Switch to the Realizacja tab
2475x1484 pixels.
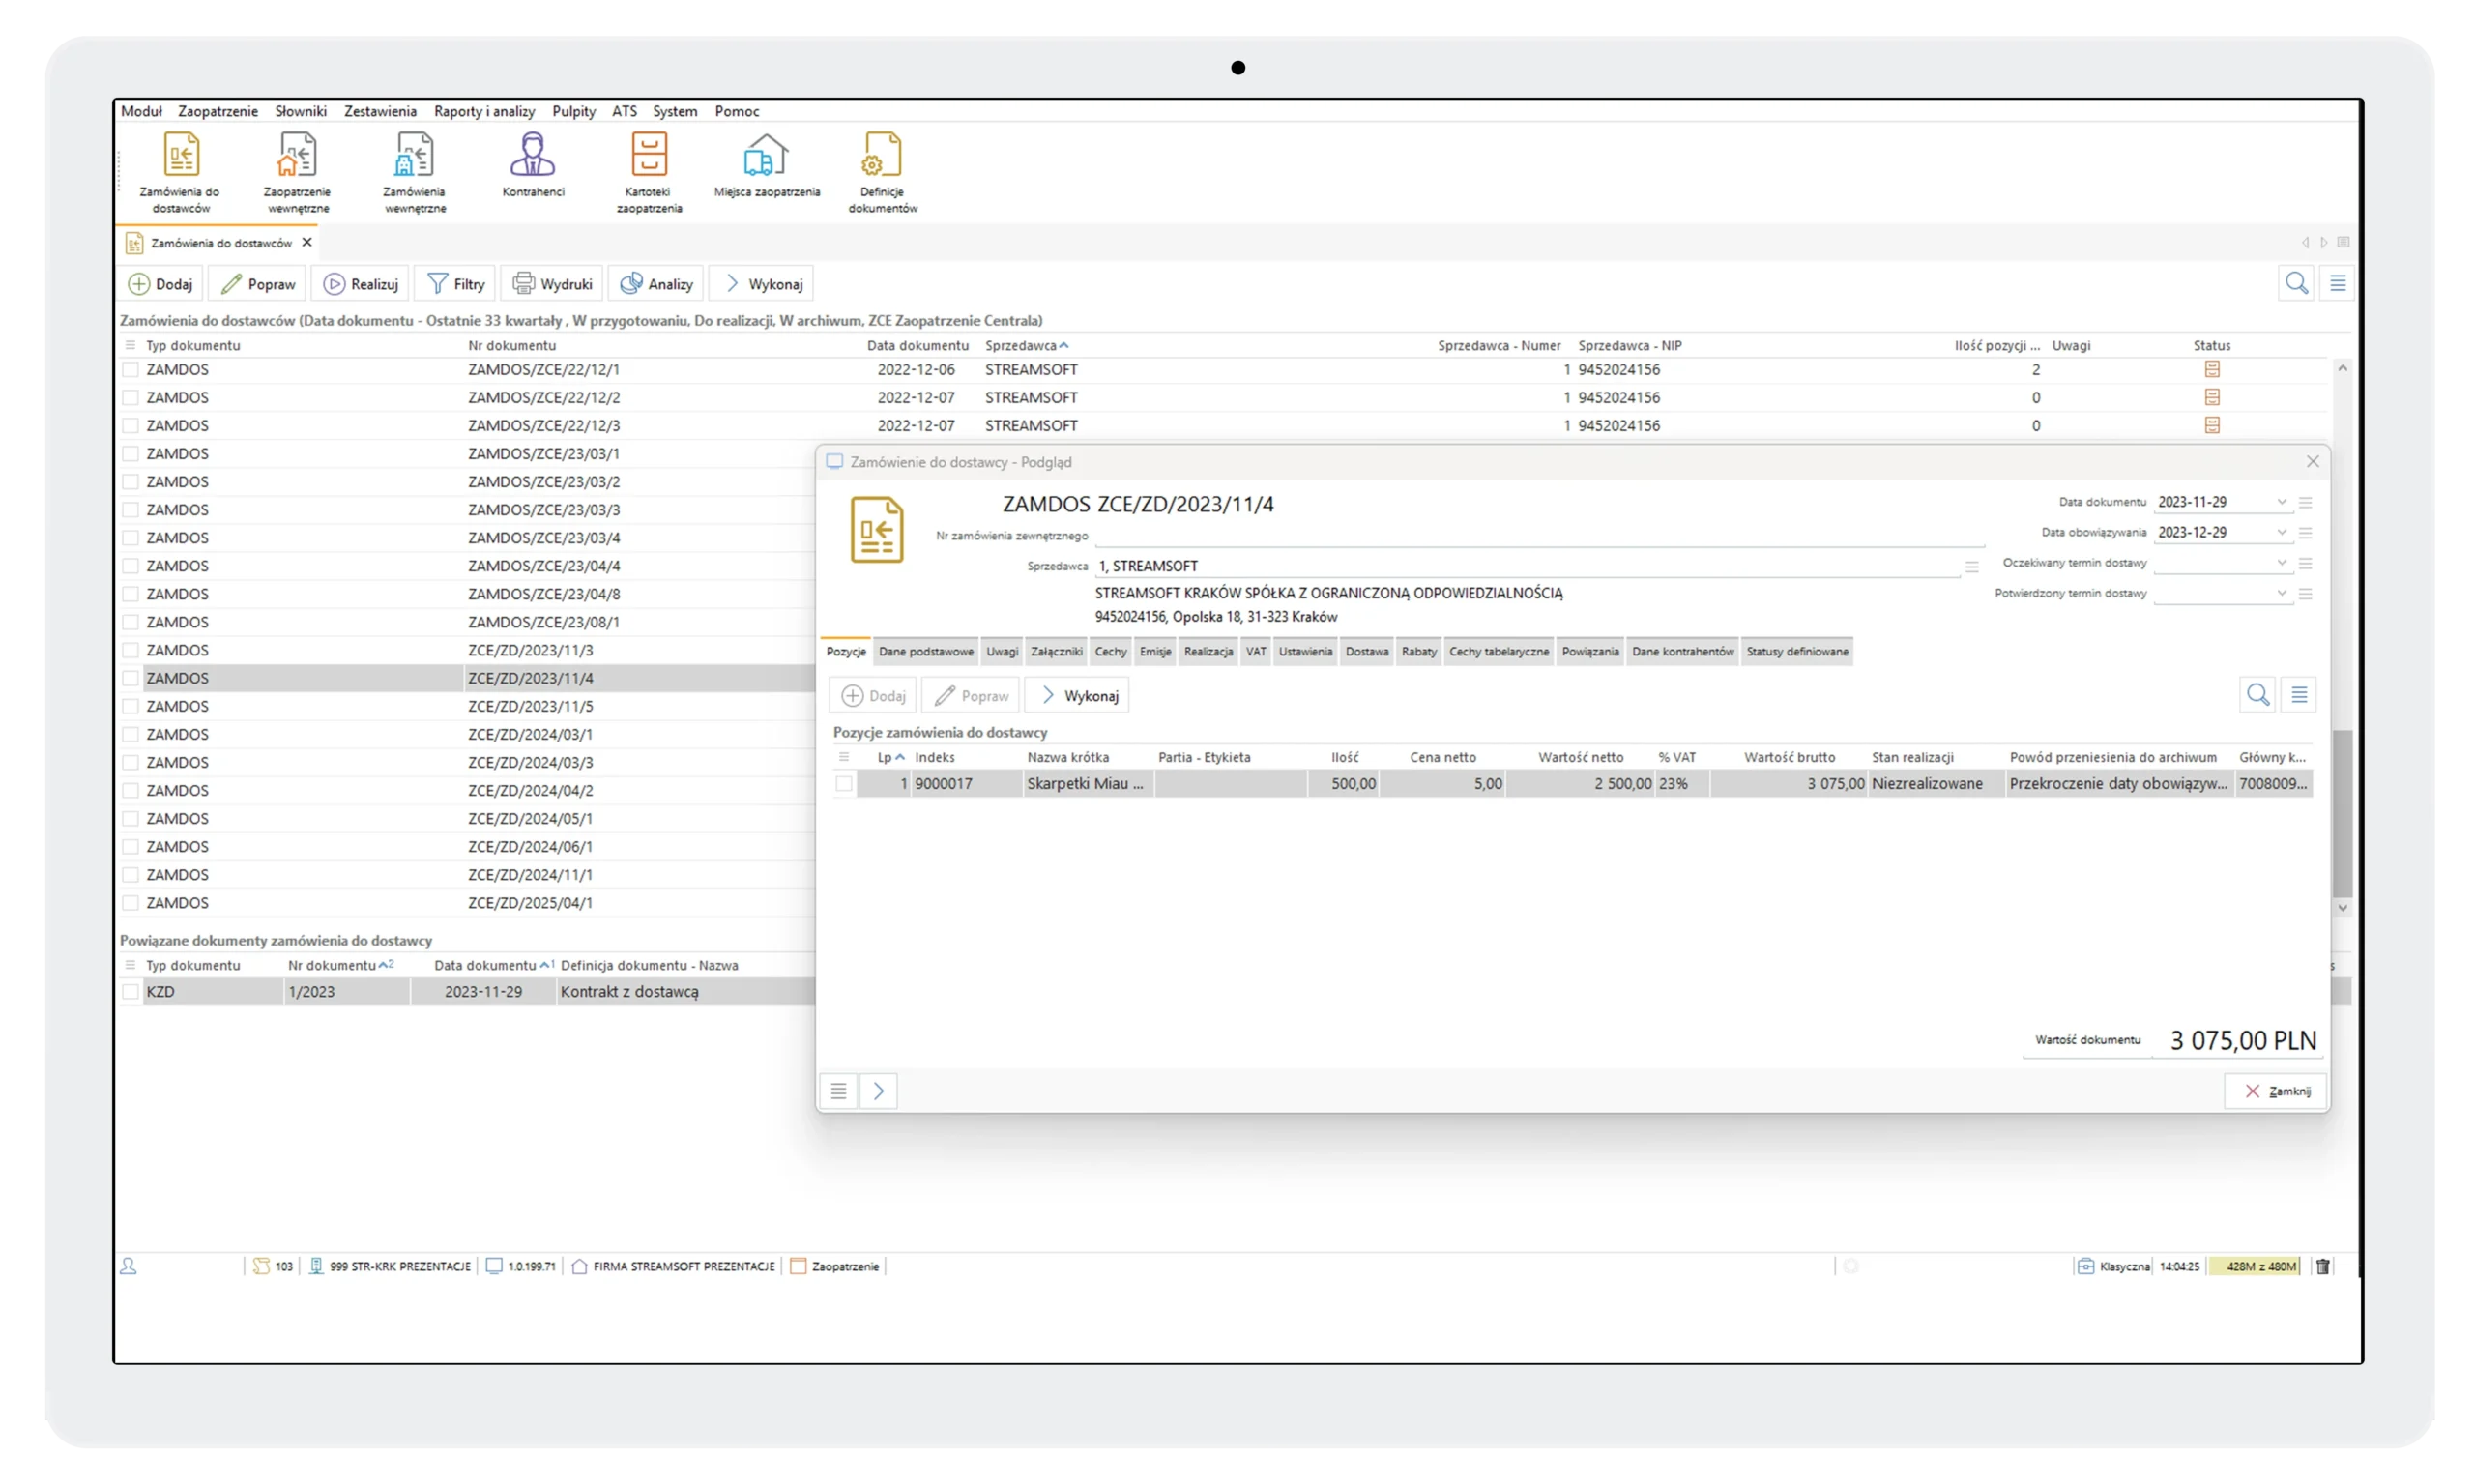1208,652
